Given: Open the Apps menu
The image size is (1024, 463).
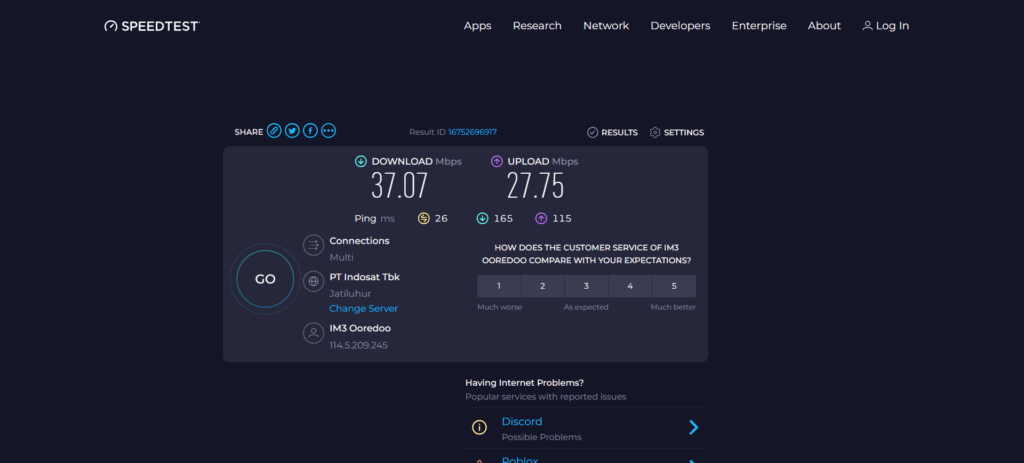Looking at the screenshot, I should pos(477,26).
